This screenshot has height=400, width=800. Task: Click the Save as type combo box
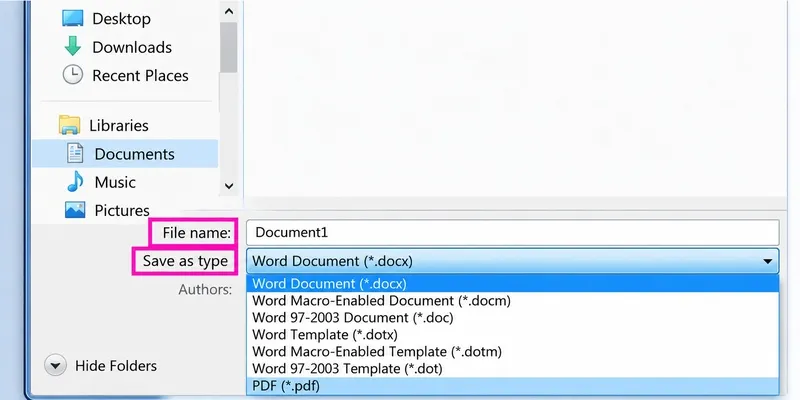click(x=513, y=261)
